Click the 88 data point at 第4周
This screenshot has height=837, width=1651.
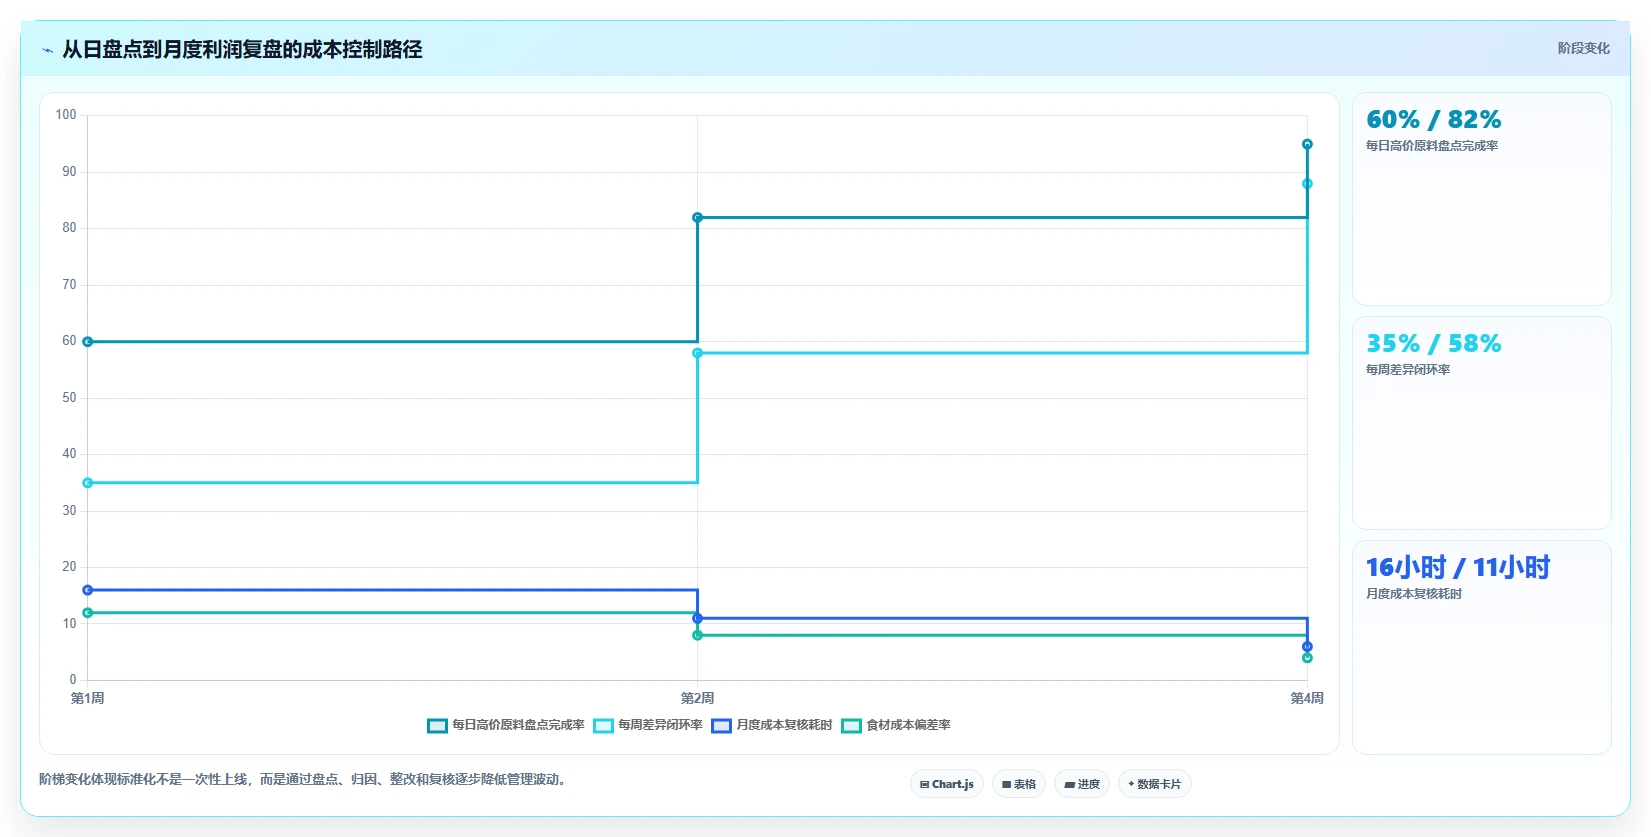(1307, 184)
